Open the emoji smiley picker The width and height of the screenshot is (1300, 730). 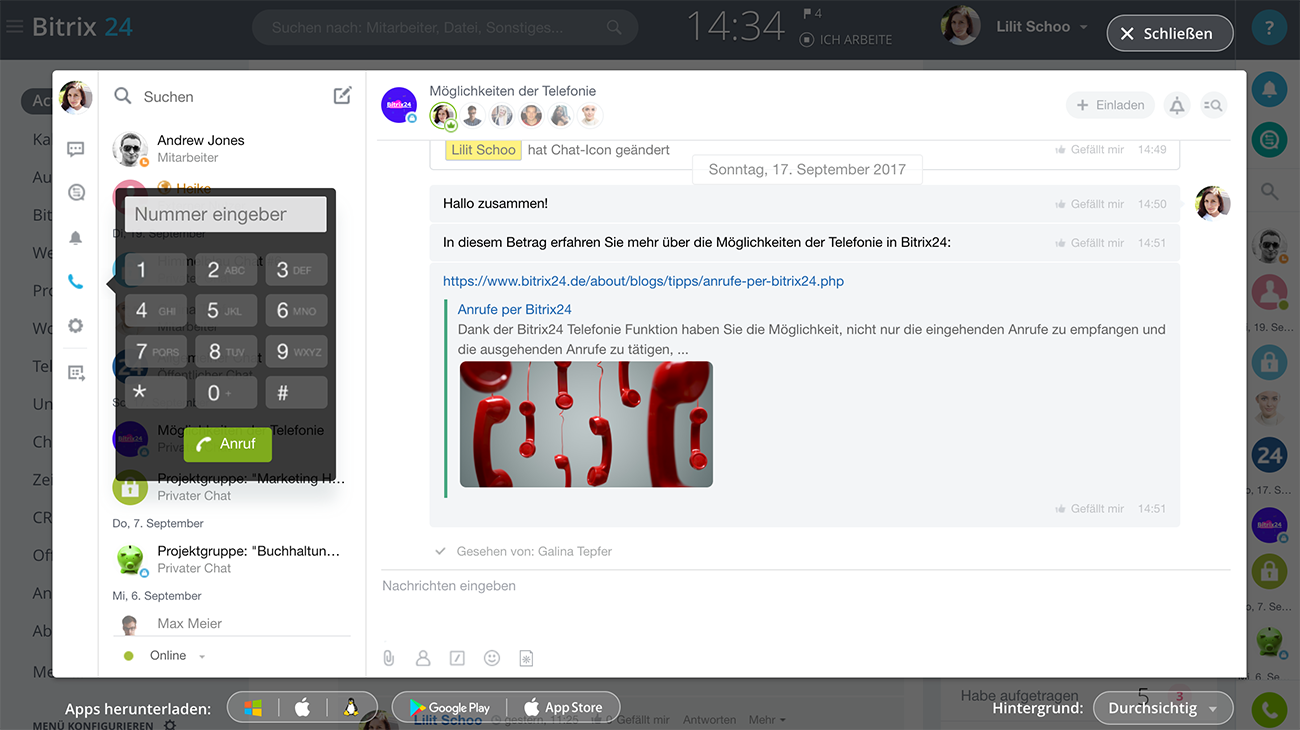pos(492,658)
